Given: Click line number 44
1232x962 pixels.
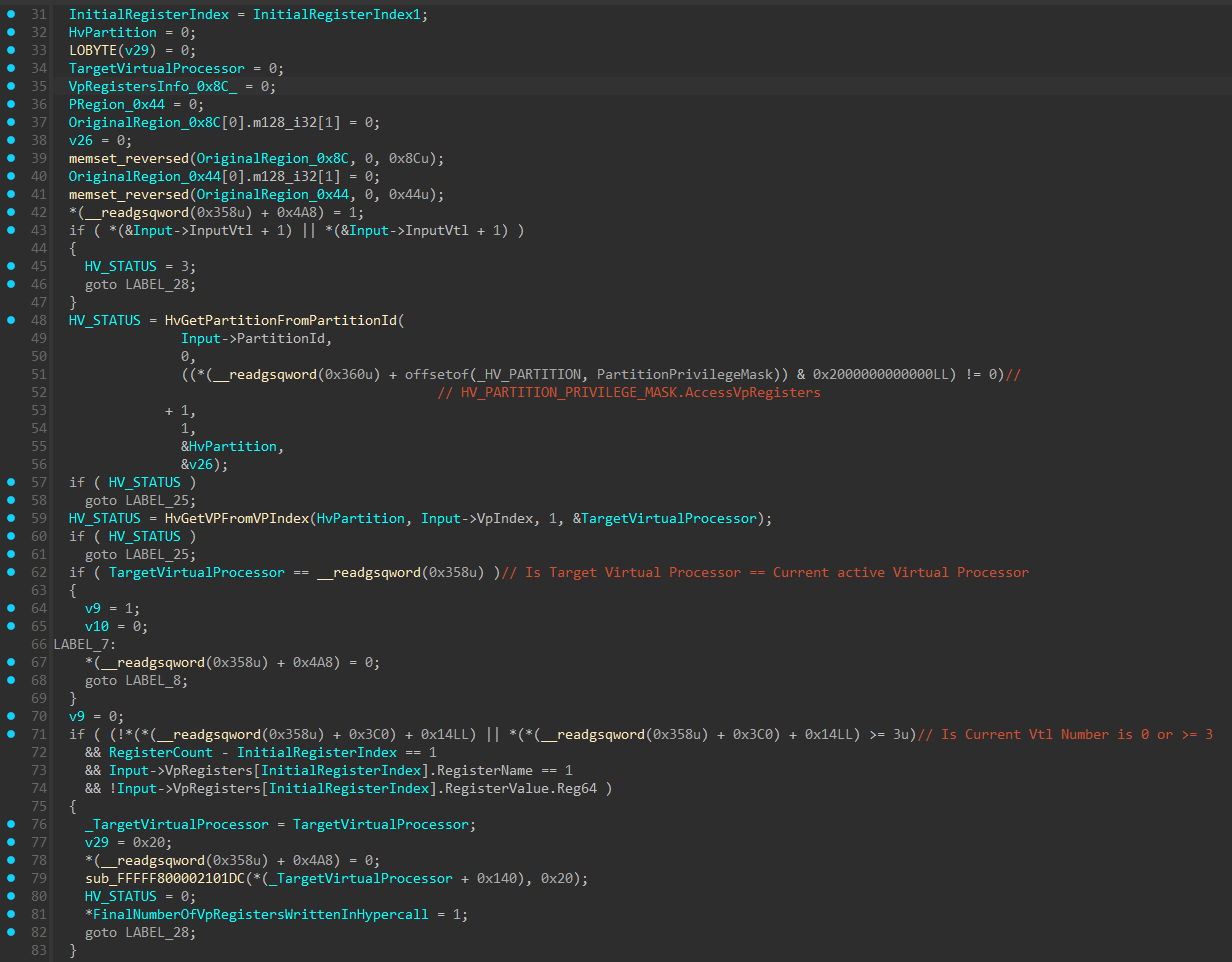Looking at the screenshot, I should 39,248.
